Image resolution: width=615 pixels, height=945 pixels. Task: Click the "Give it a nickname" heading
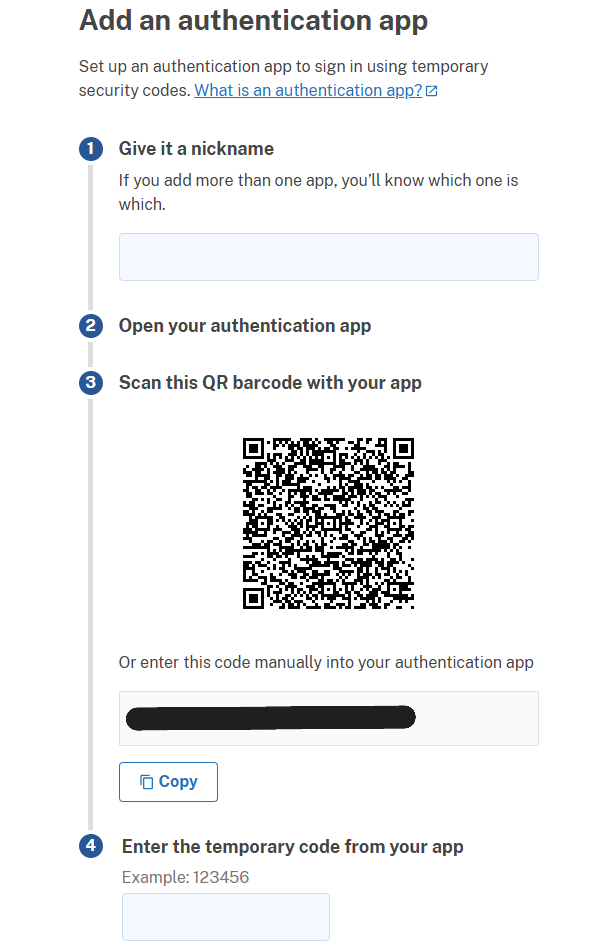tap(196, 148)
